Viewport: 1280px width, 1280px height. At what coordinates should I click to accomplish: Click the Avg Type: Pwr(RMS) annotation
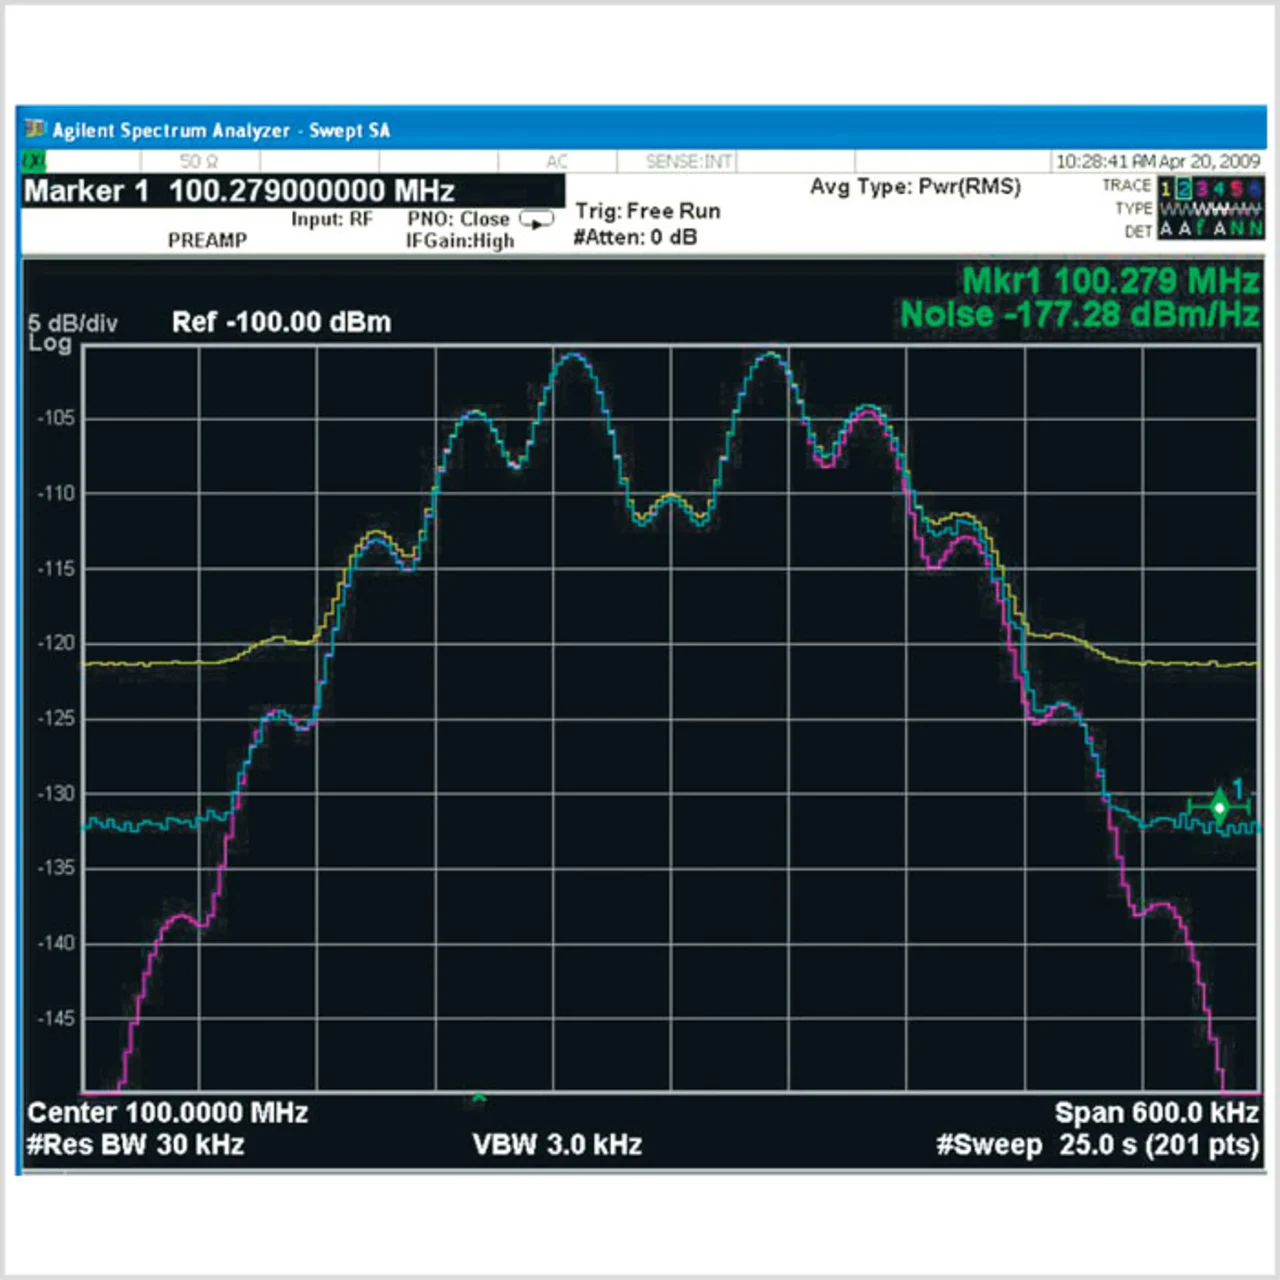coord(915,187)
